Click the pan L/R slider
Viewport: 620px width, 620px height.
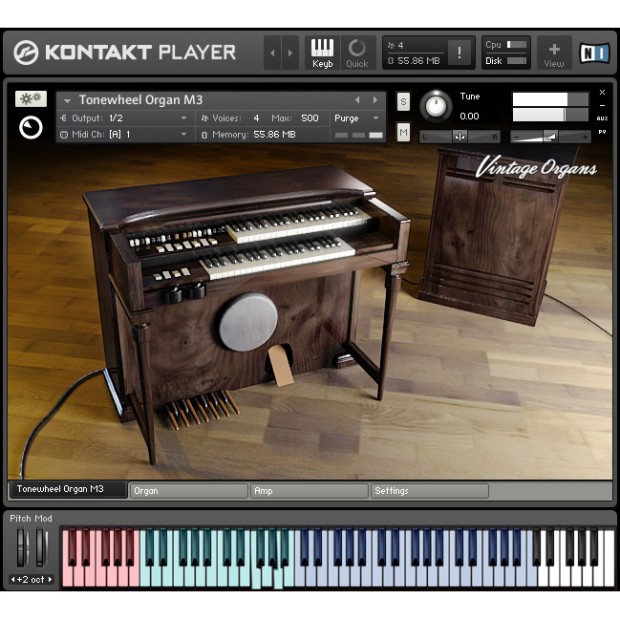(459, 137)
